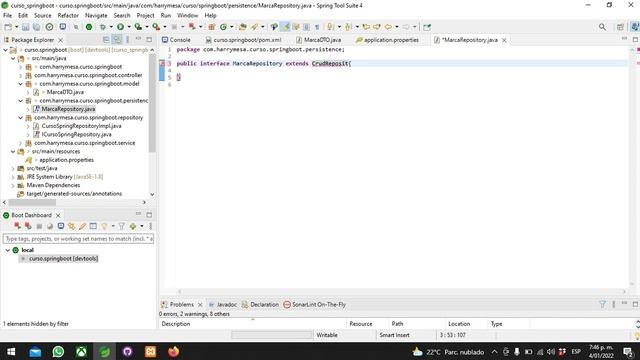Collapse the src/main/java folder

click(13, 58)
